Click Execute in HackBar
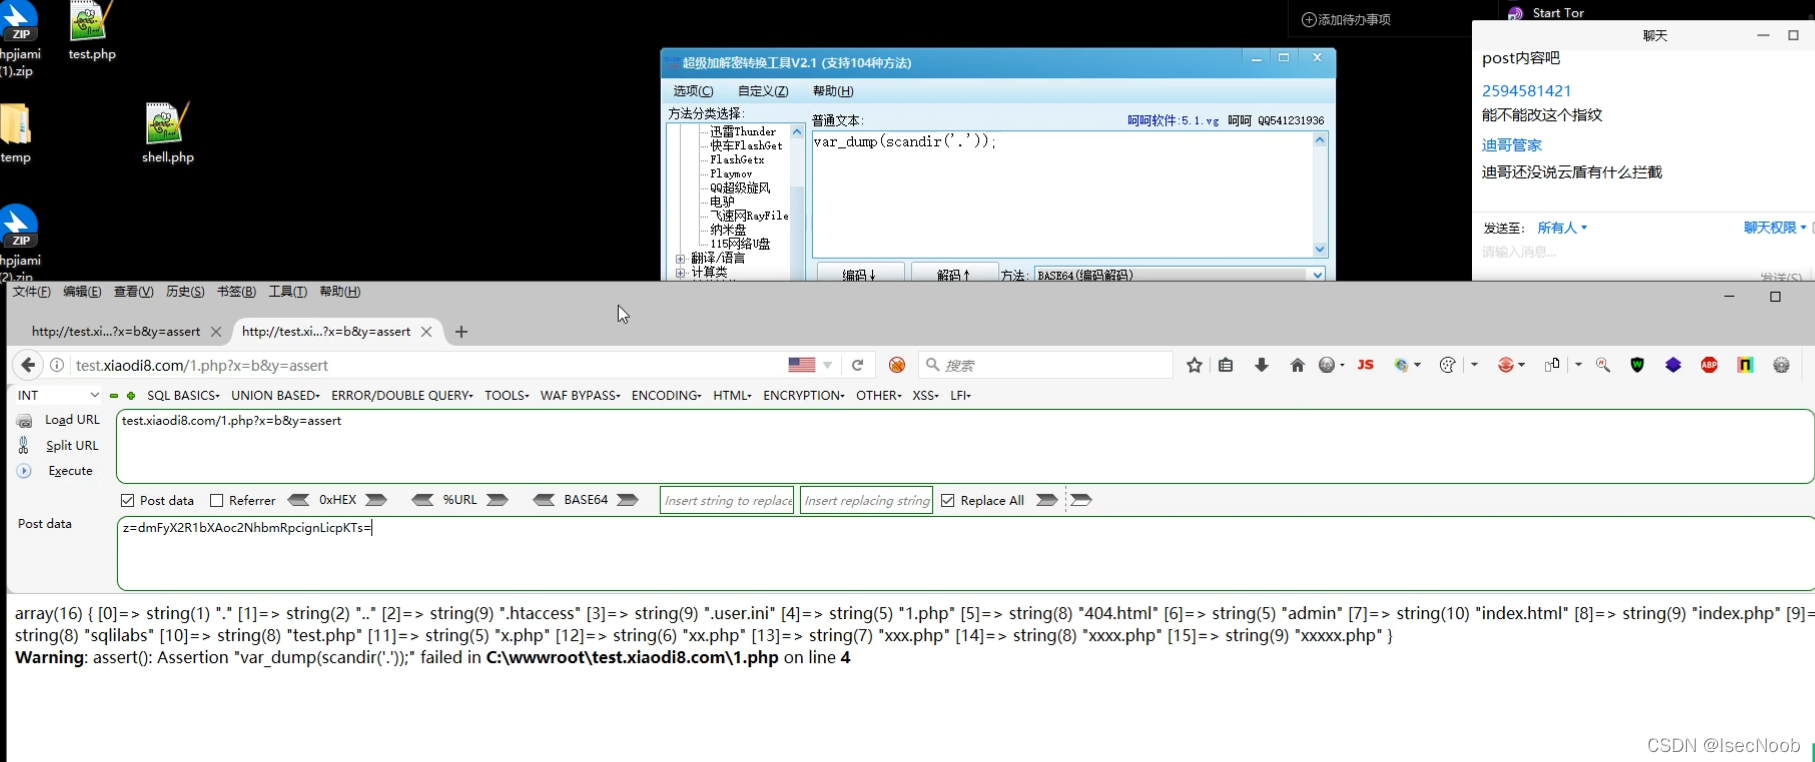This screenshot has height=762, width=1815. pos(56,471)
